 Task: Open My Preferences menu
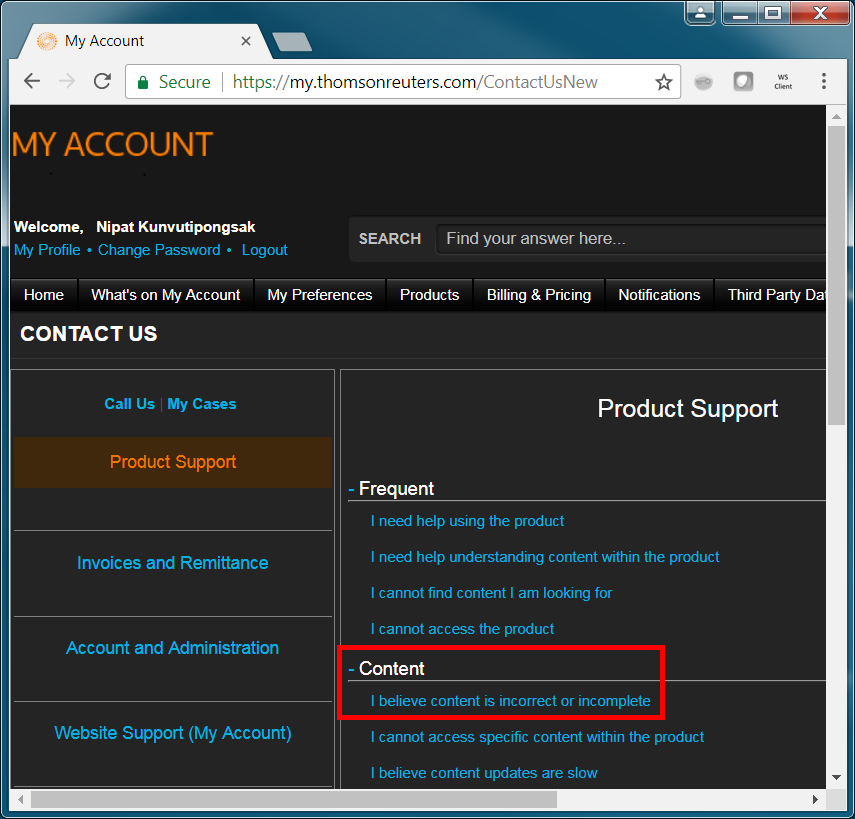coord(320,295)
